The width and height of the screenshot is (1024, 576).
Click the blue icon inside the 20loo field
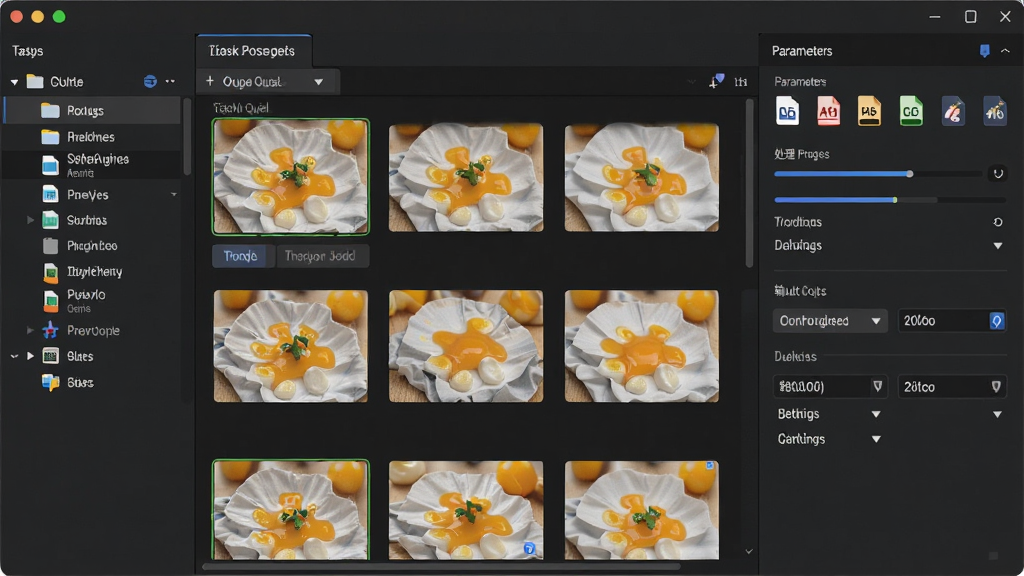(996, 321)
